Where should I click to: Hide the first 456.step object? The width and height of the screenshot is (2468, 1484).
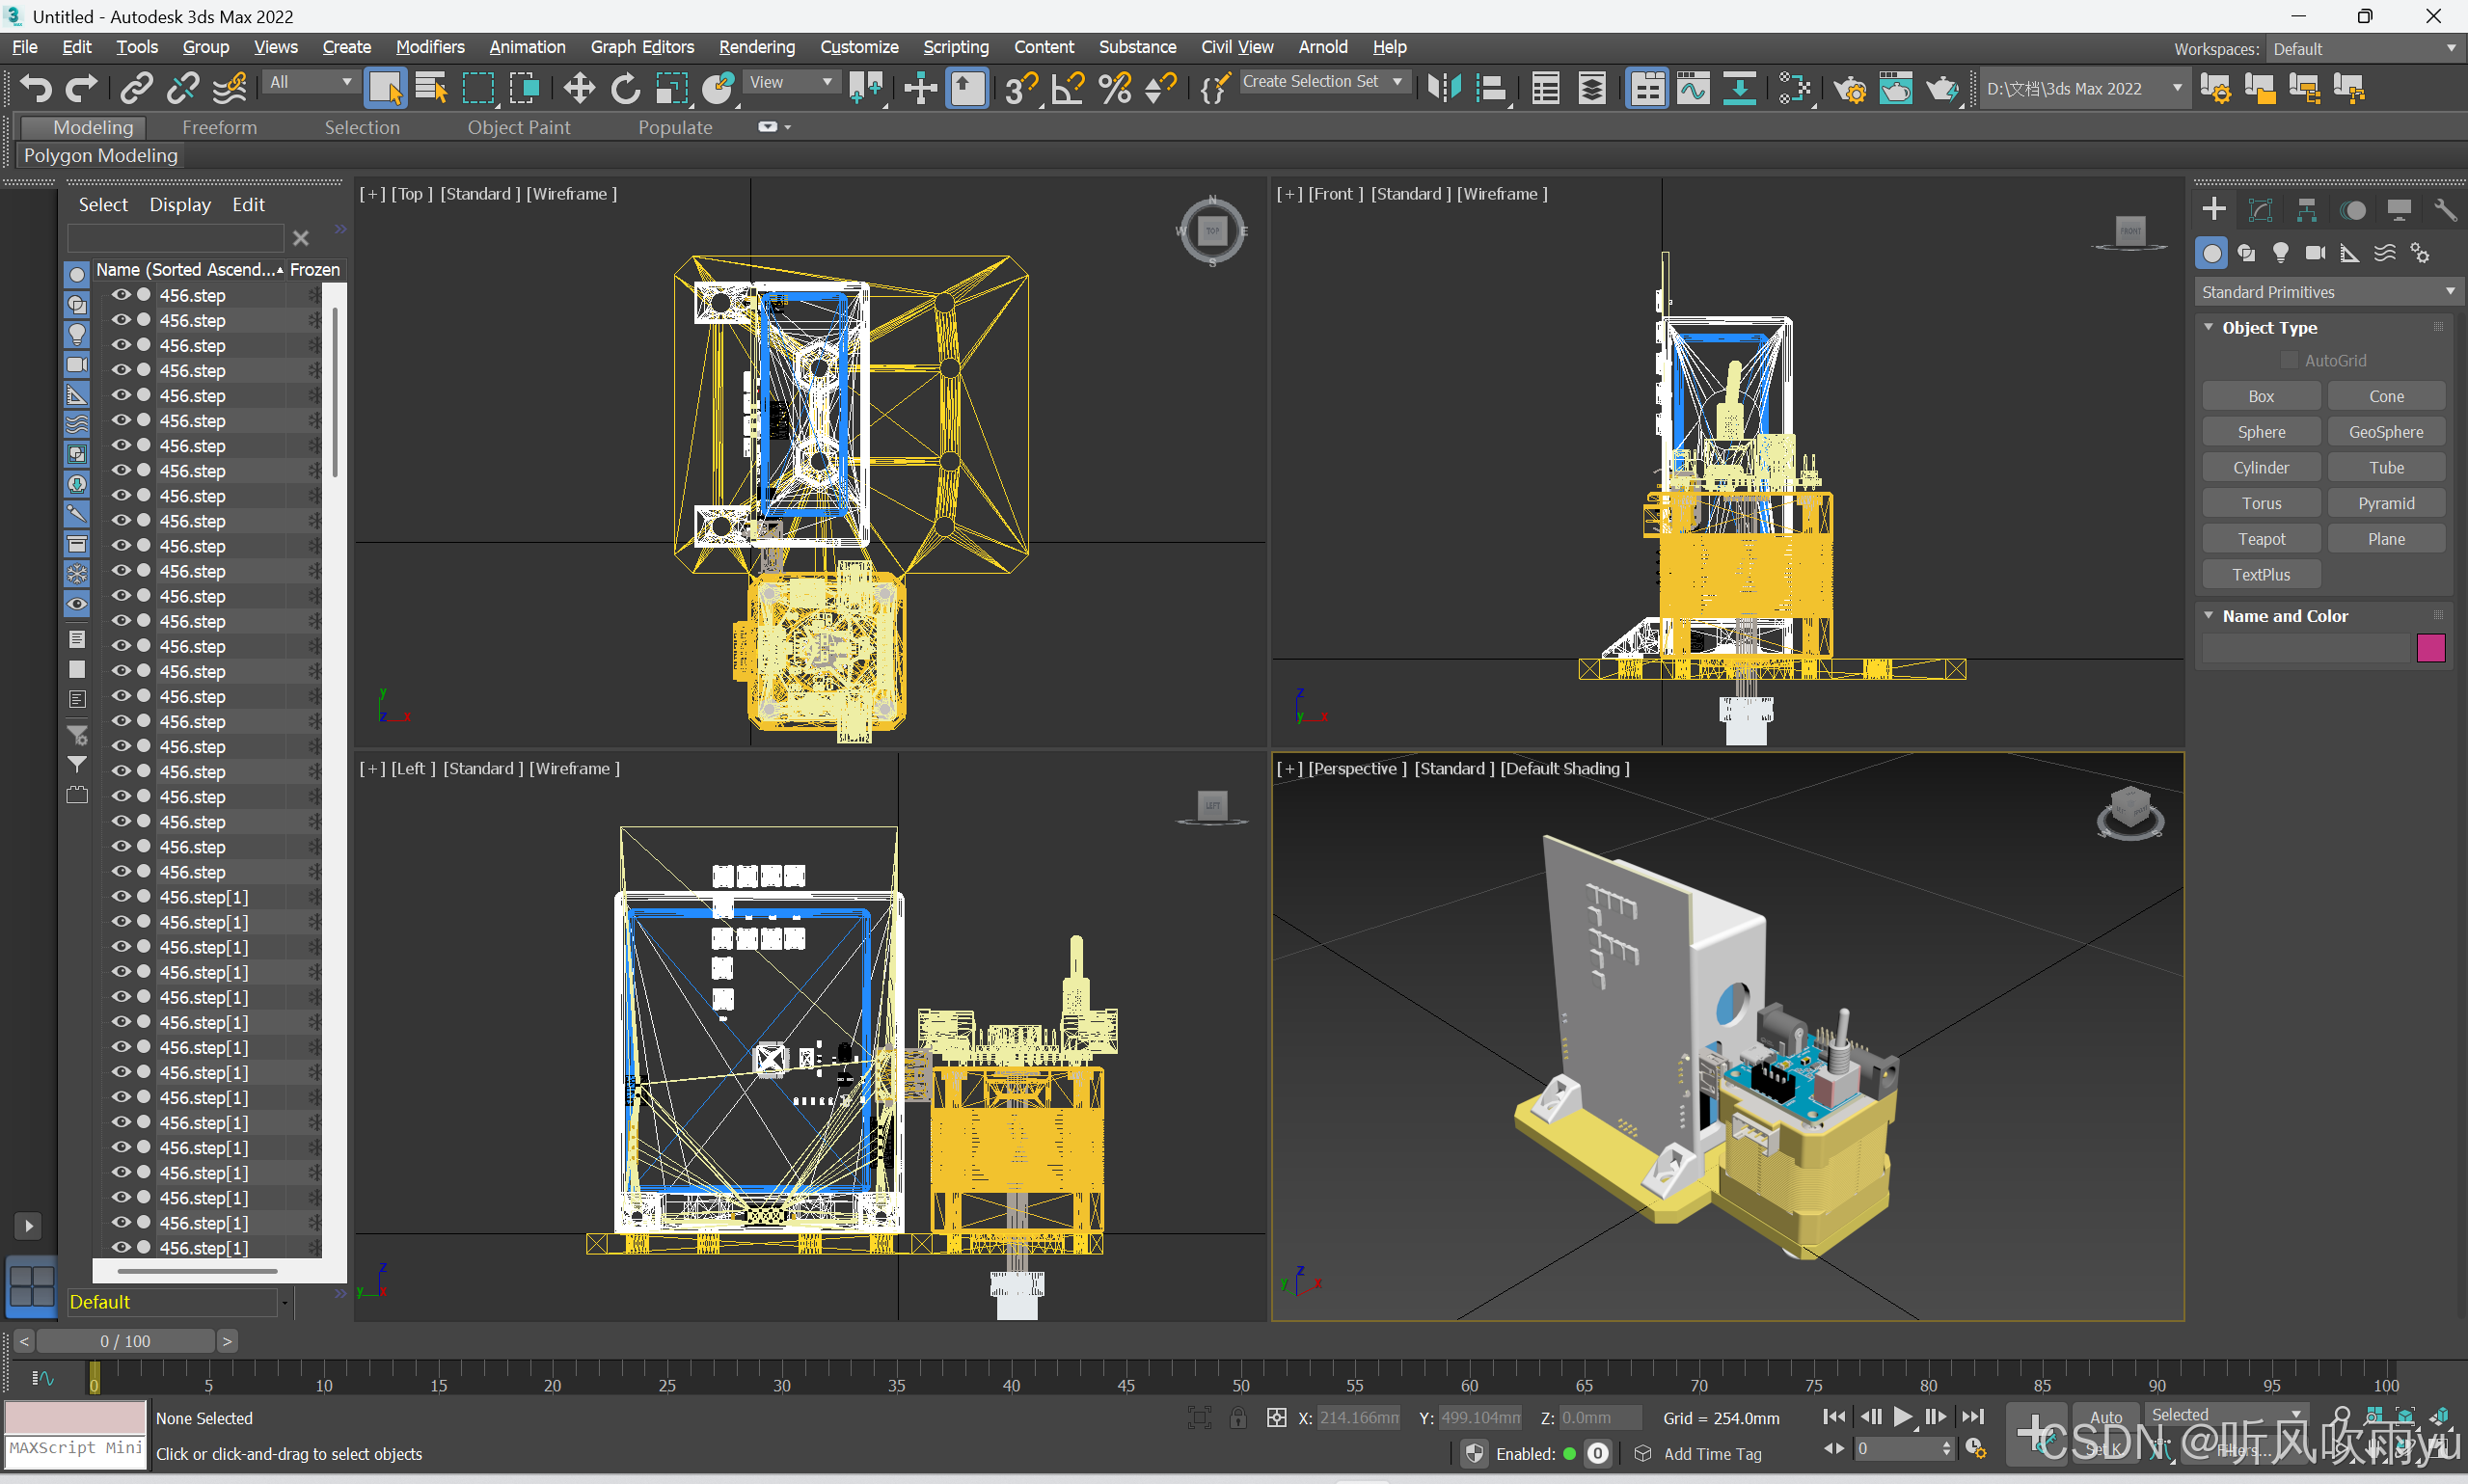121,295
